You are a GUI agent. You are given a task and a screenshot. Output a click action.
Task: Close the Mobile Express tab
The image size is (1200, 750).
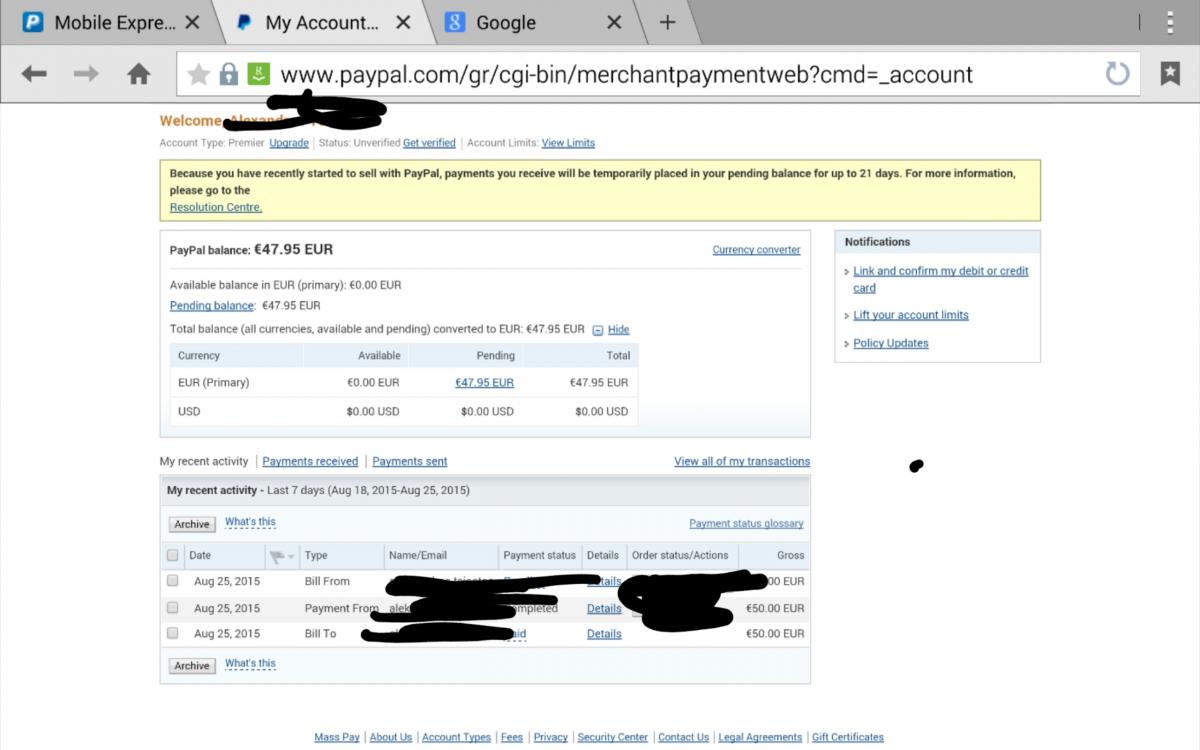coord(192,22)
